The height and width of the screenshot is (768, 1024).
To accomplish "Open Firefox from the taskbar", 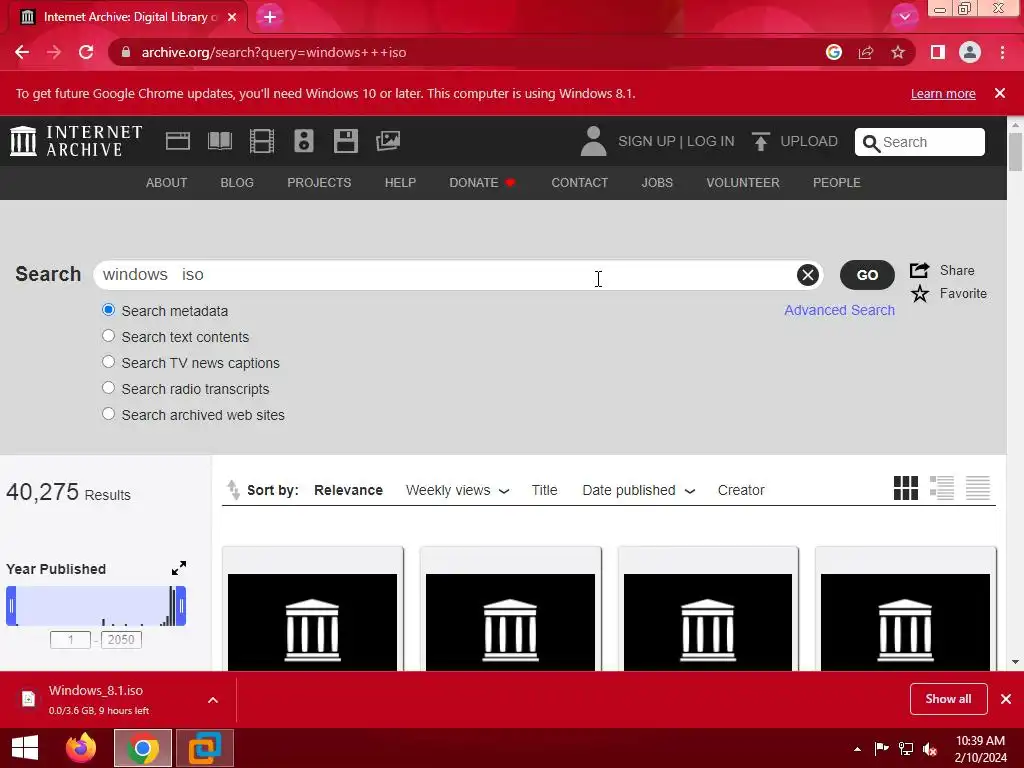I will [x=81, y=748].
